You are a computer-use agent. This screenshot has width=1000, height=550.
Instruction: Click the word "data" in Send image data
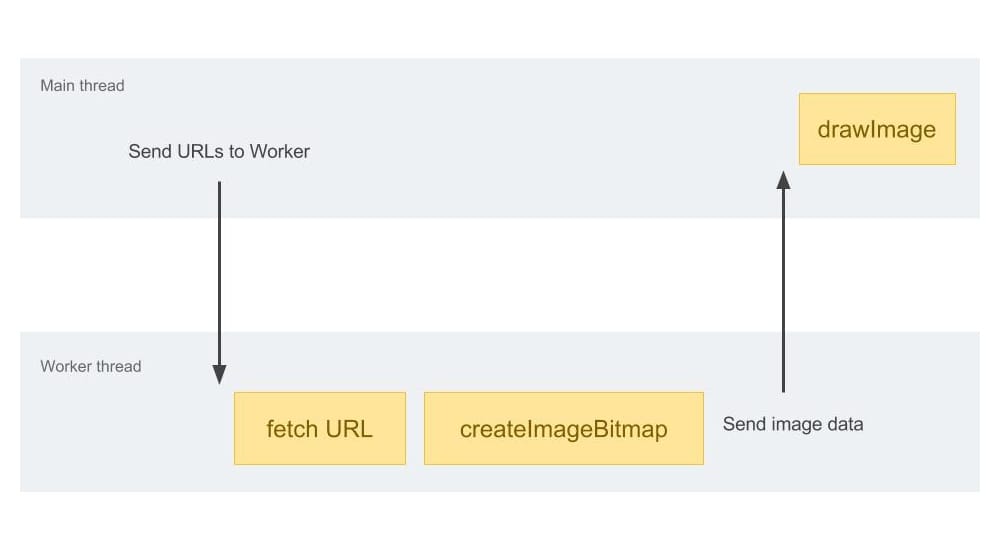click(843, 424)
